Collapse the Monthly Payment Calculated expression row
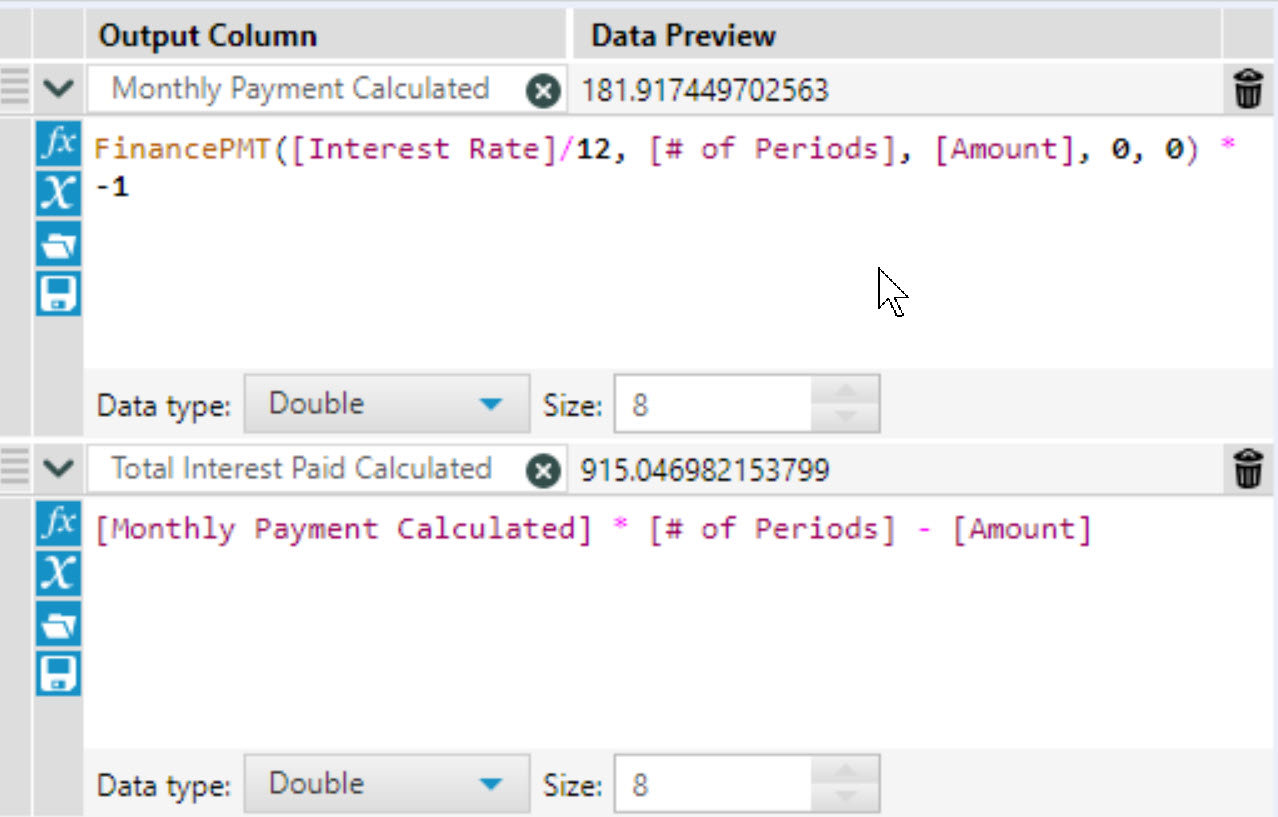 tap(58, 88)
